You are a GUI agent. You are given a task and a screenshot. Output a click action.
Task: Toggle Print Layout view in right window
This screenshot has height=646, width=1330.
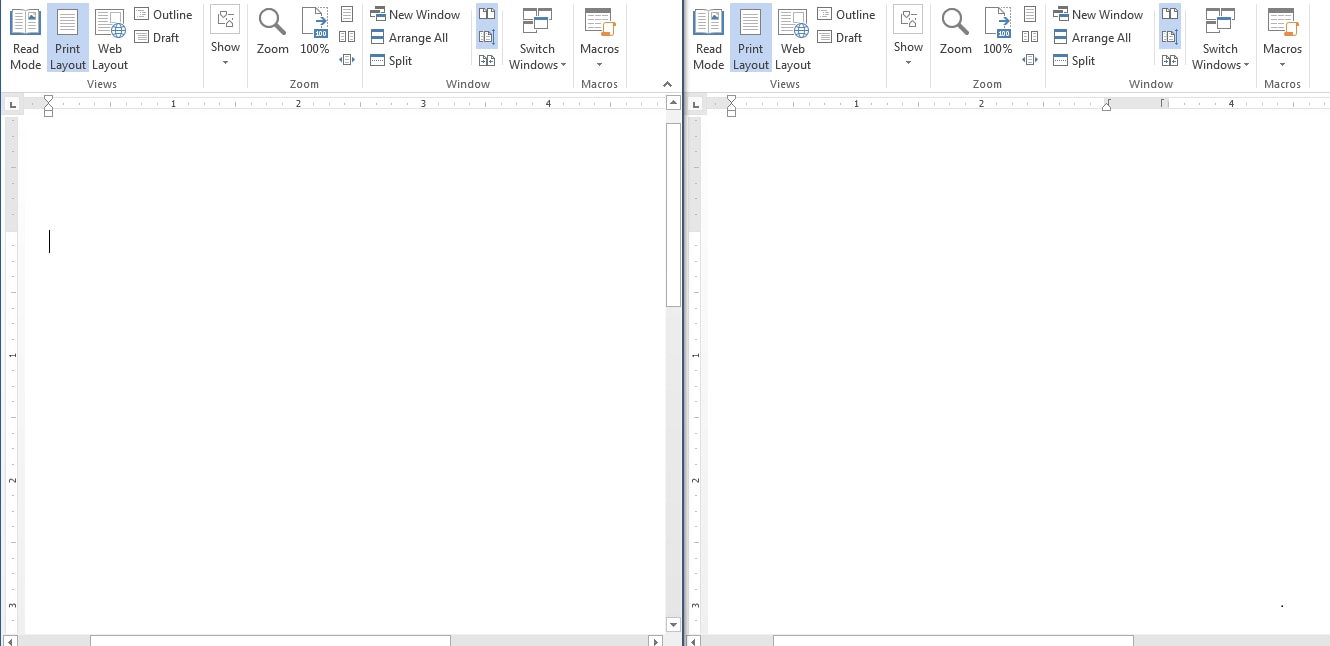click(751, 39)
